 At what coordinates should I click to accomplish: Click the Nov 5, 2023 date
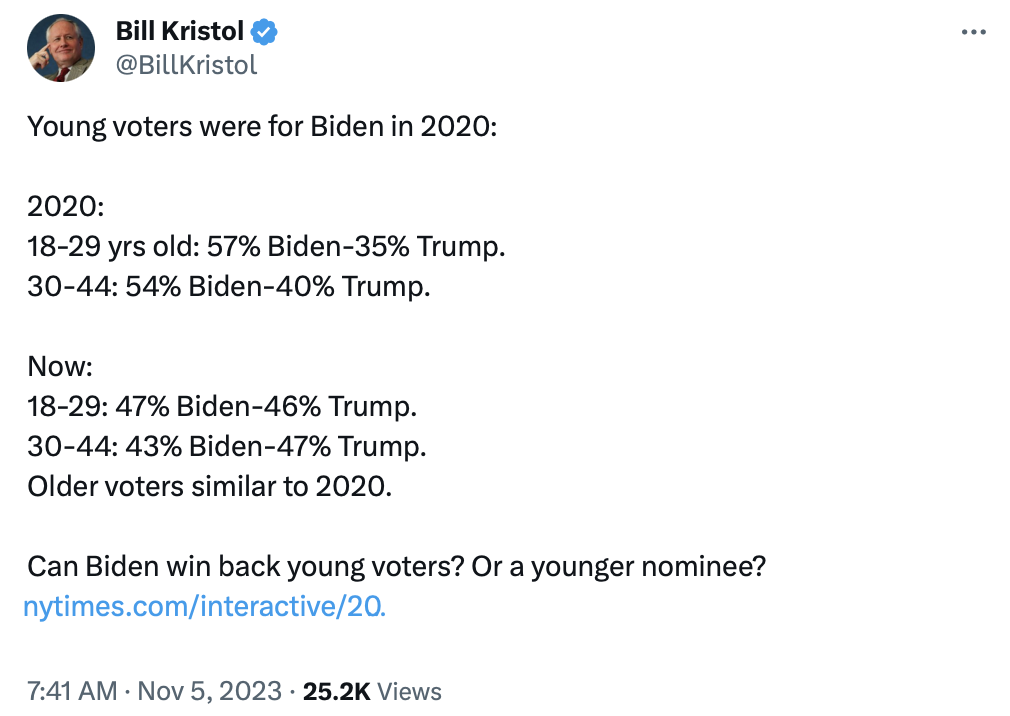[209, 691]
